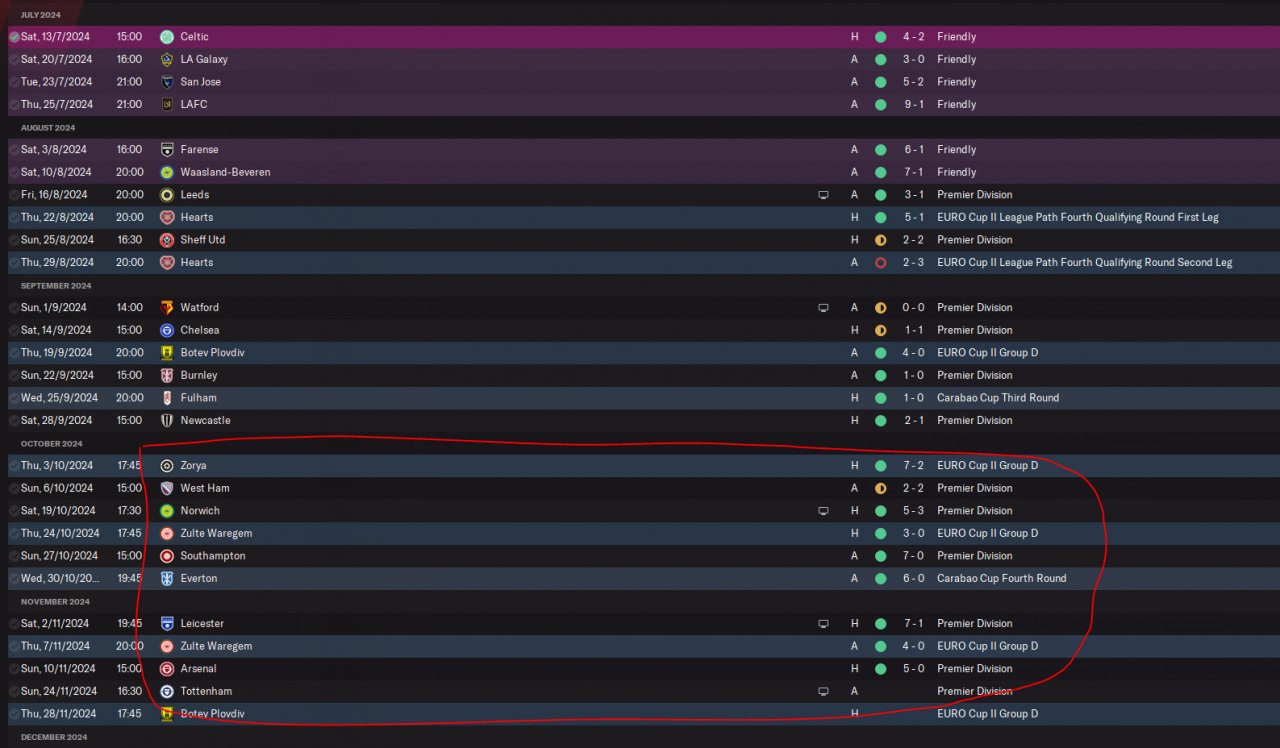Click the red loss indicator for Hearts away
Viewport: 1280px width, 748px height.
880,262
